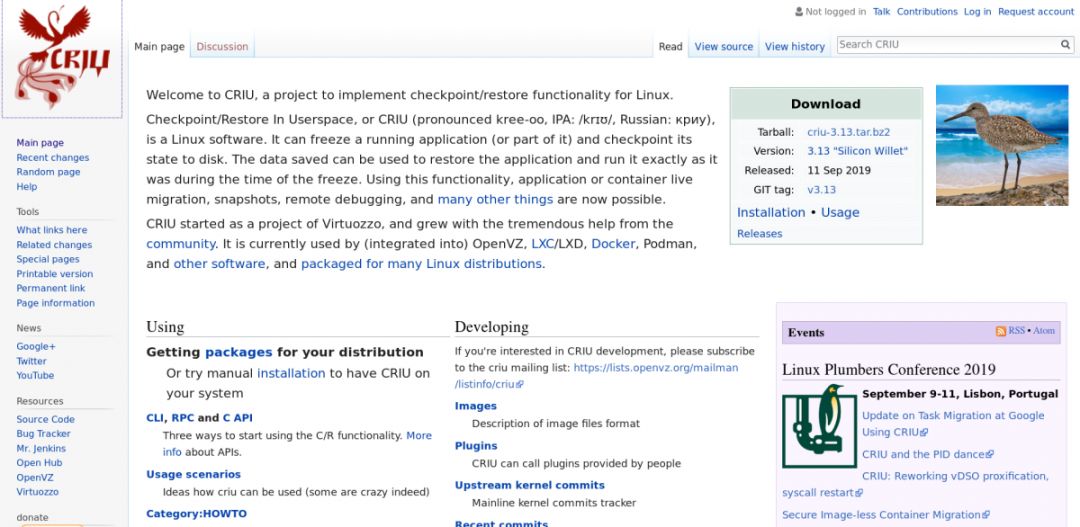Viewport: 1080px width, 527px height.
Task: Open the Releases link
Action: click(760, 234)
